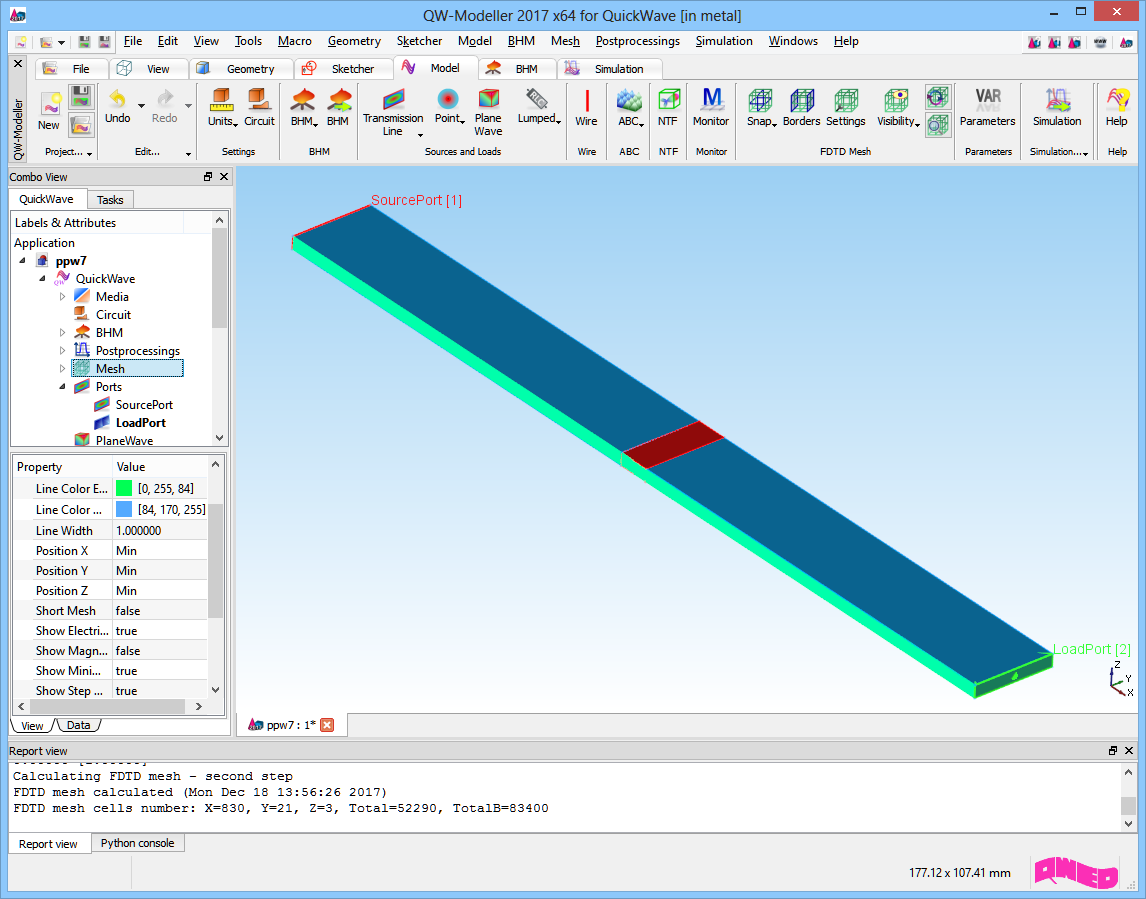Toggle the Short Mesh false value
Screen dimensions: 1146x899
click(x=160, y=611)
